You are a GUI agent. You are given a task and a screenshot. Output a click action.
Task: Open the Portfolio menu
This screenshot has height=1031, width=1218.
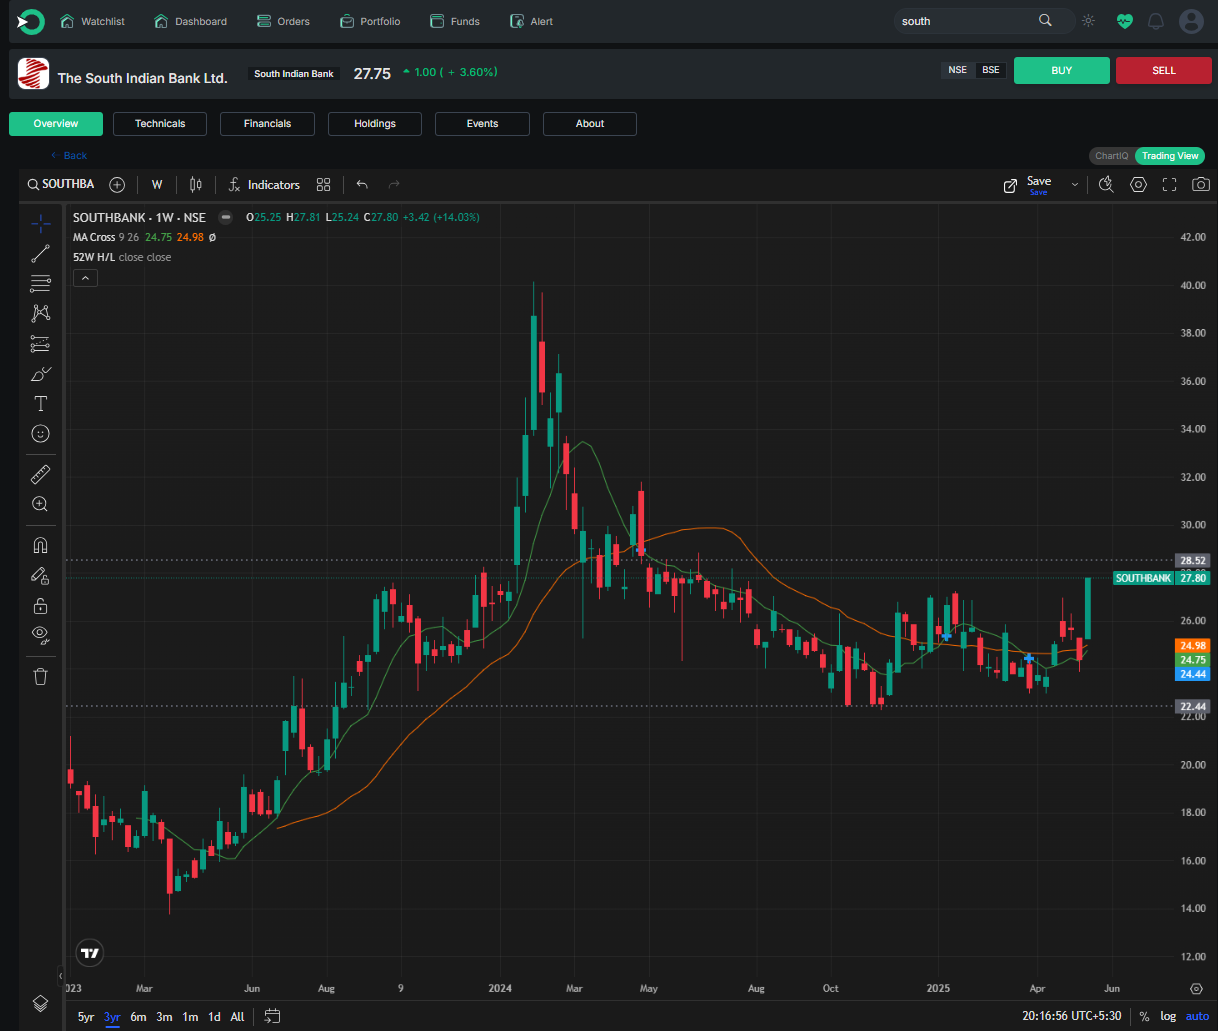pyautogui.click(x=370, y=20)
